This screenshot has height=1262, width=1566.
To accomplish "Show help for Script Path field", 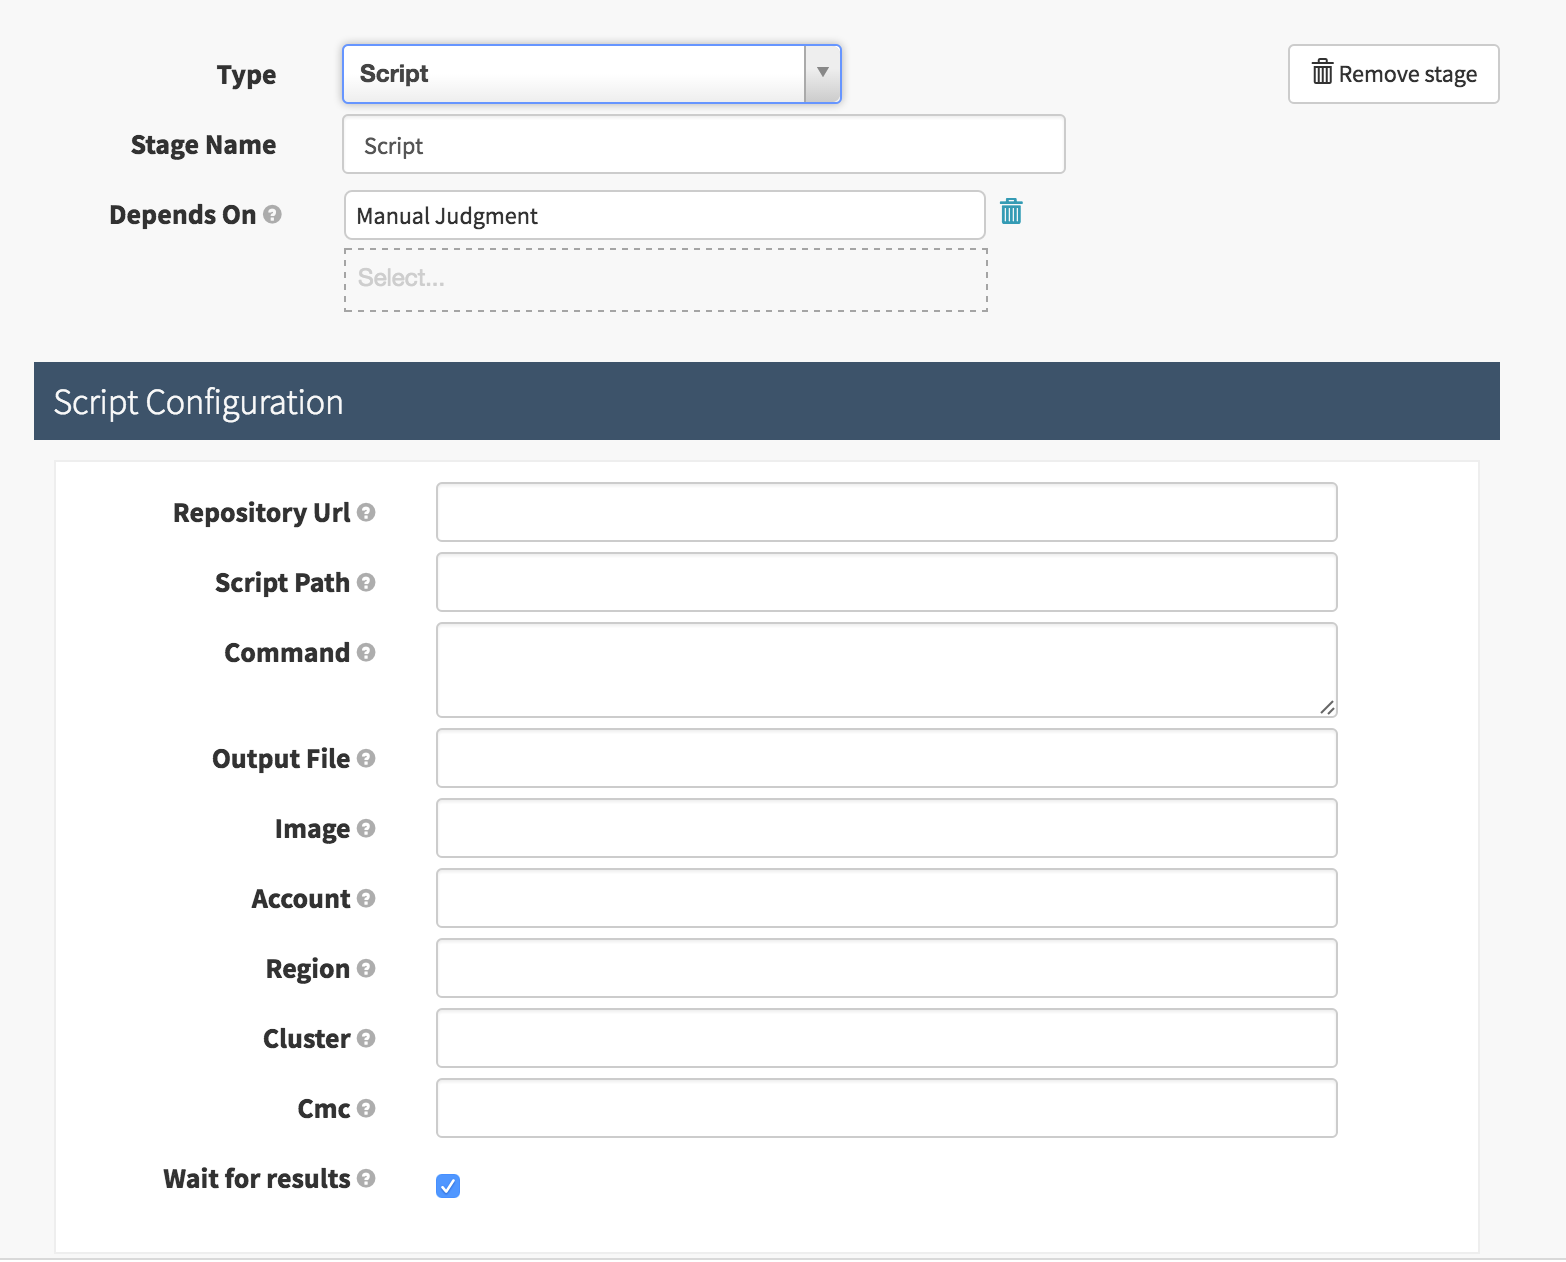I will [366, 583].
